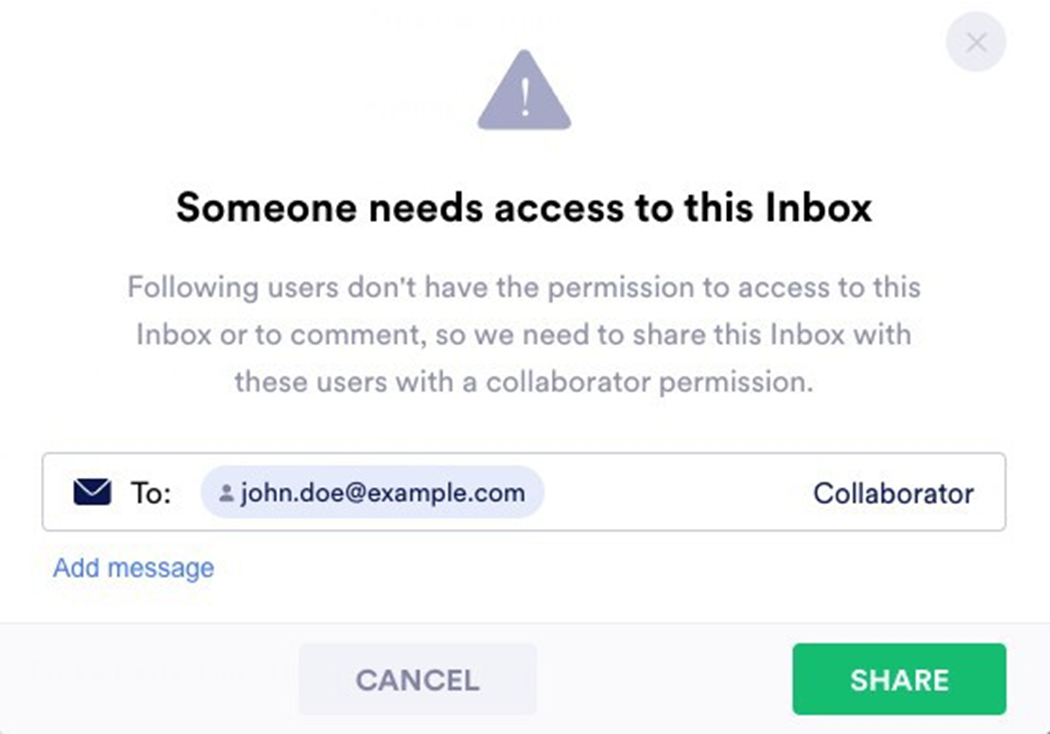
Task: Click the blank area right of Add message
Action: pyautogui.click(x=600, y=568)
